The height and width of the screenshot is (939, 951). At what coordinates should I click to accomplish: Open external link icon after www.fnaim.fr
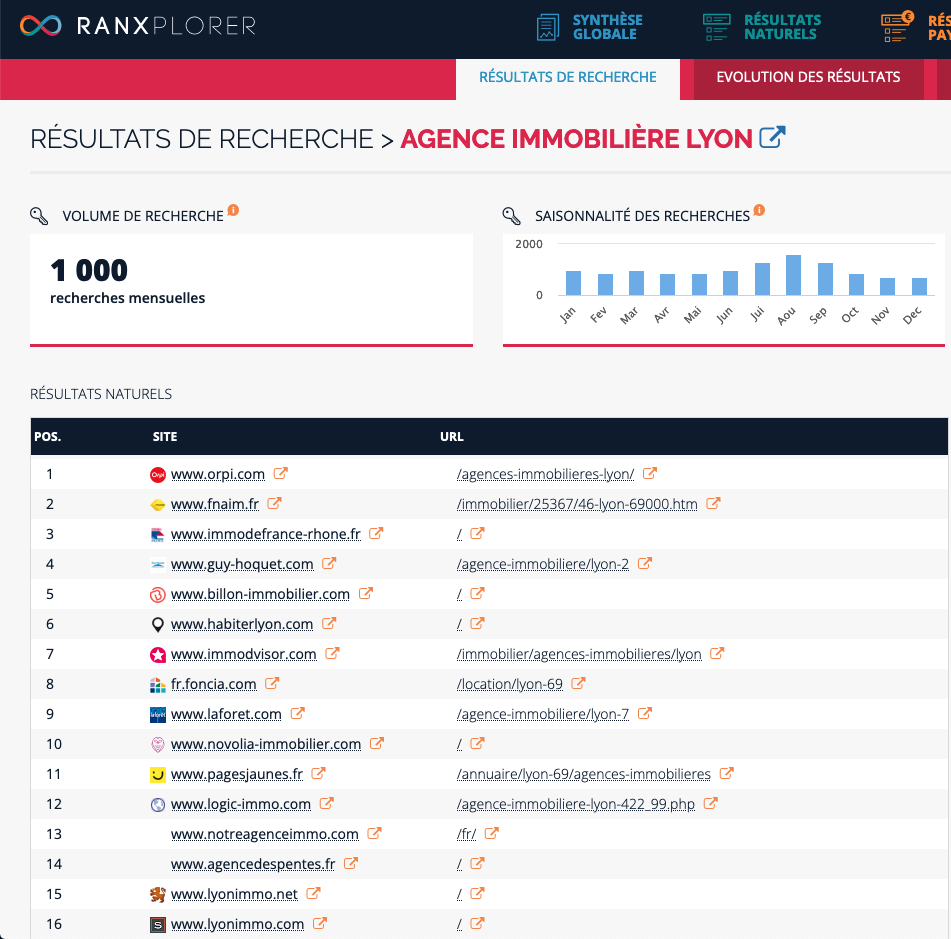pyautogui.click(x=275, y=504)
